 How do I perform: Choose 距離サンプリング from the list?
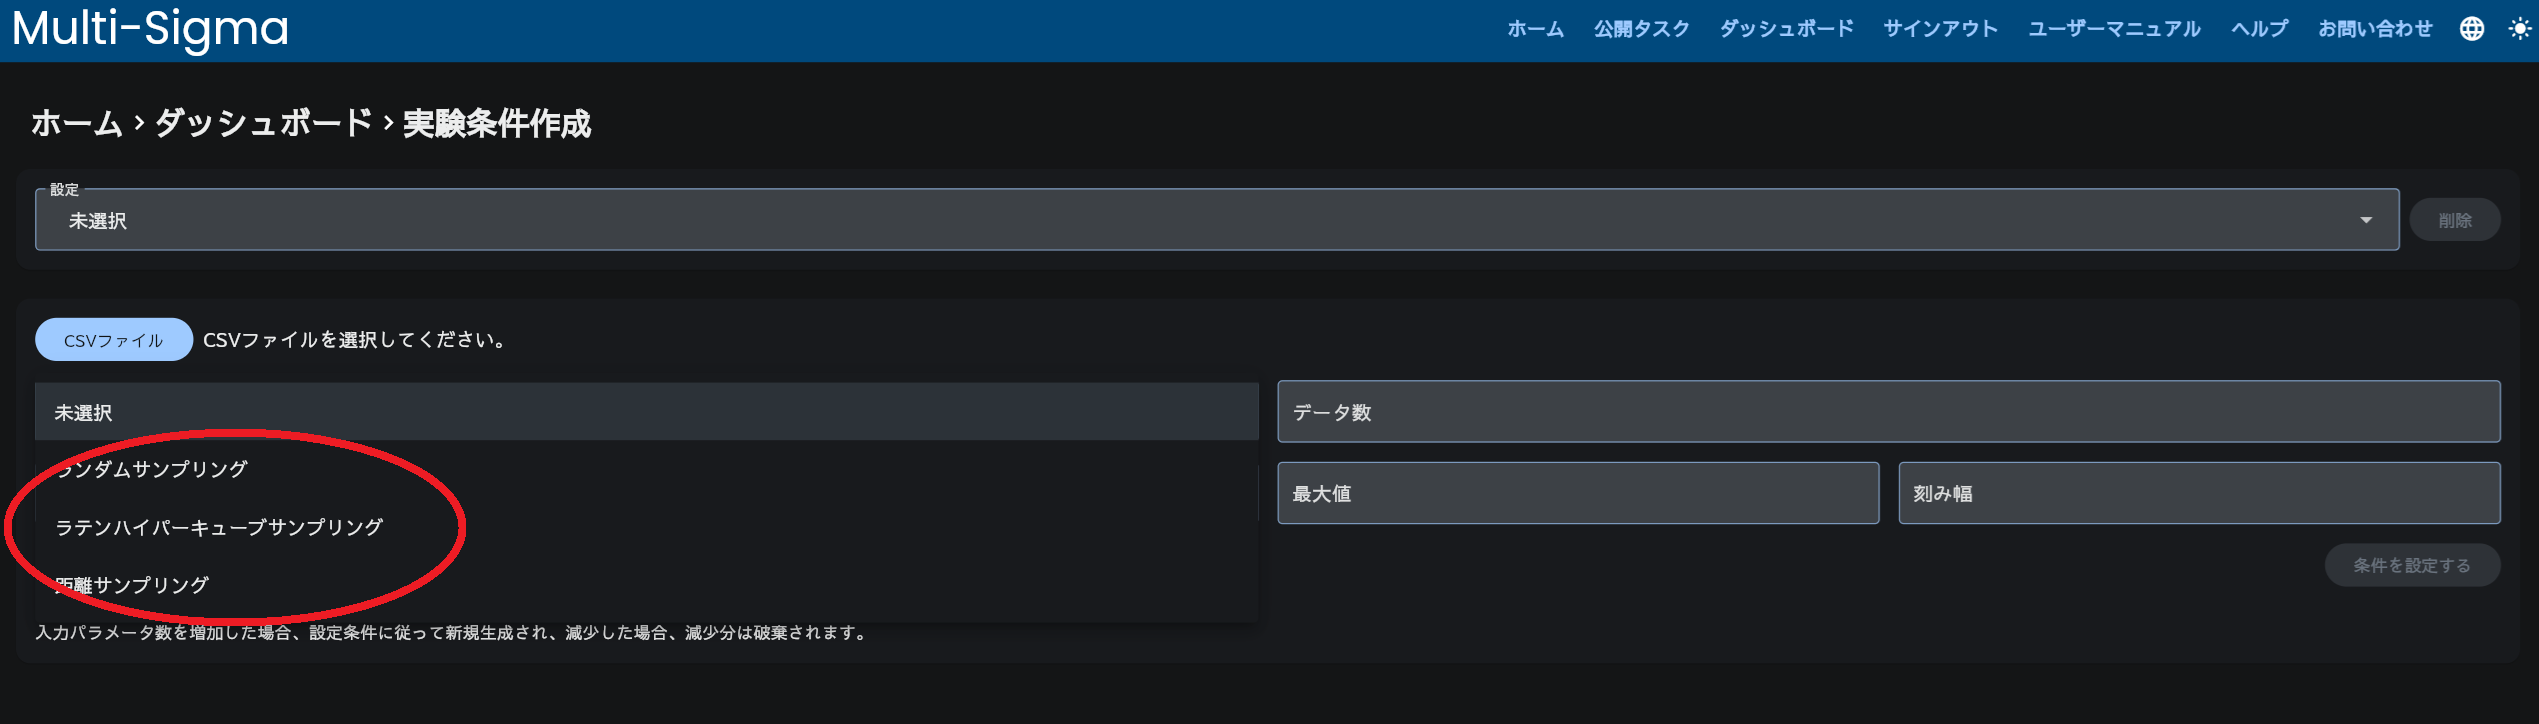(x=132, y=585)
